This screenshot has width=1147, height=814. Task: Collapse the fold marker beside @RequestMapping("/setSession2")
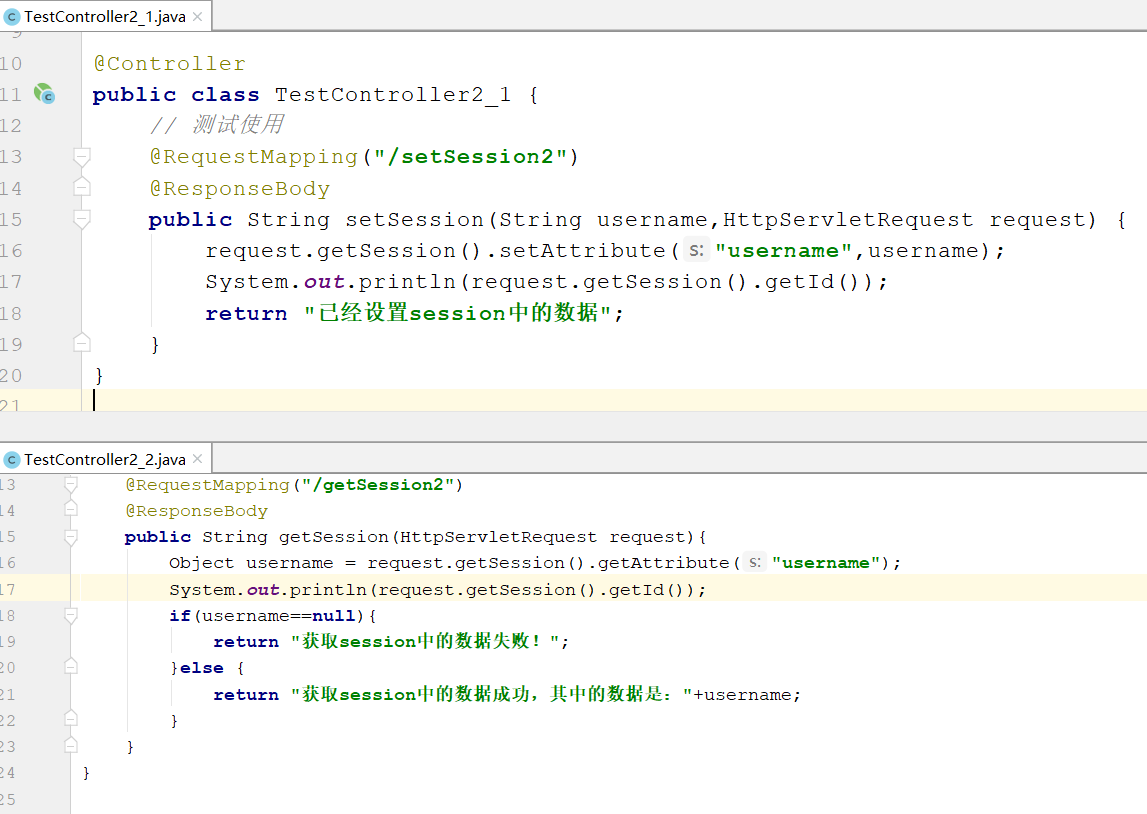click(x=82, y=157)
